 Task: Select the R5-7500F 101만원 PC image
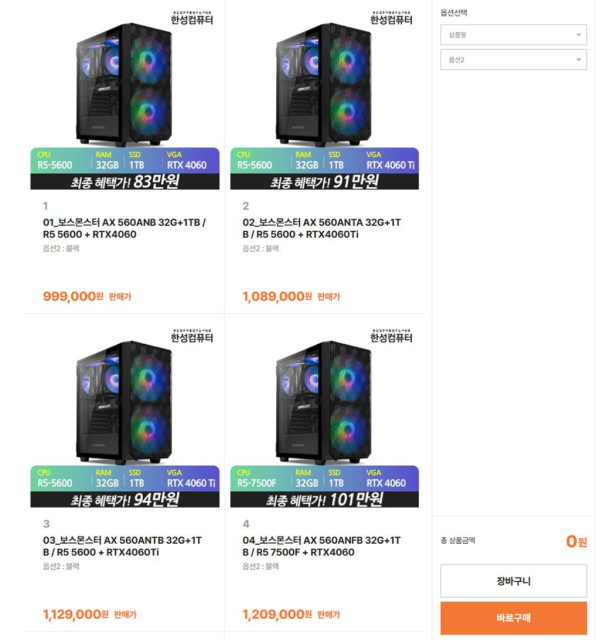pyautogui.click(x=324, y=417)
